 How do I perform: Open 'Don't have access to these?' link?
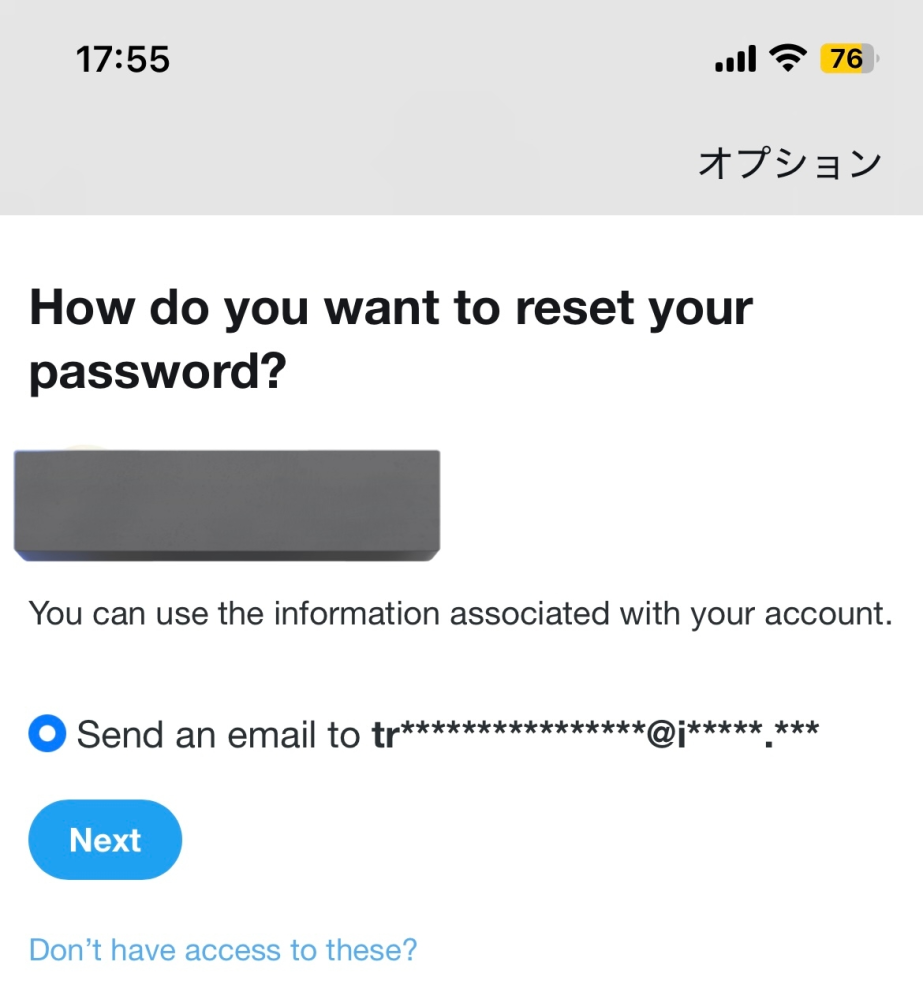(x=223, y=950)
